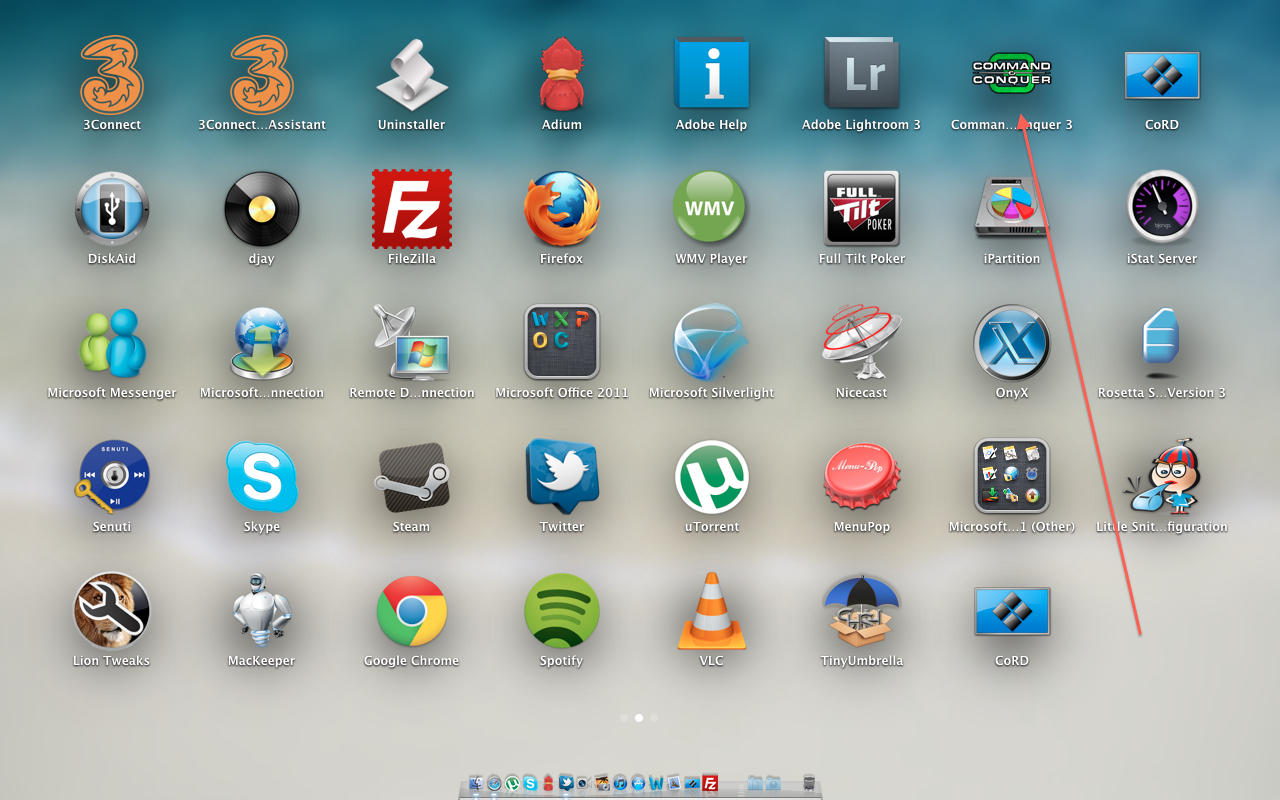
Task: Launch iPartition
Action: (1011, 209)
